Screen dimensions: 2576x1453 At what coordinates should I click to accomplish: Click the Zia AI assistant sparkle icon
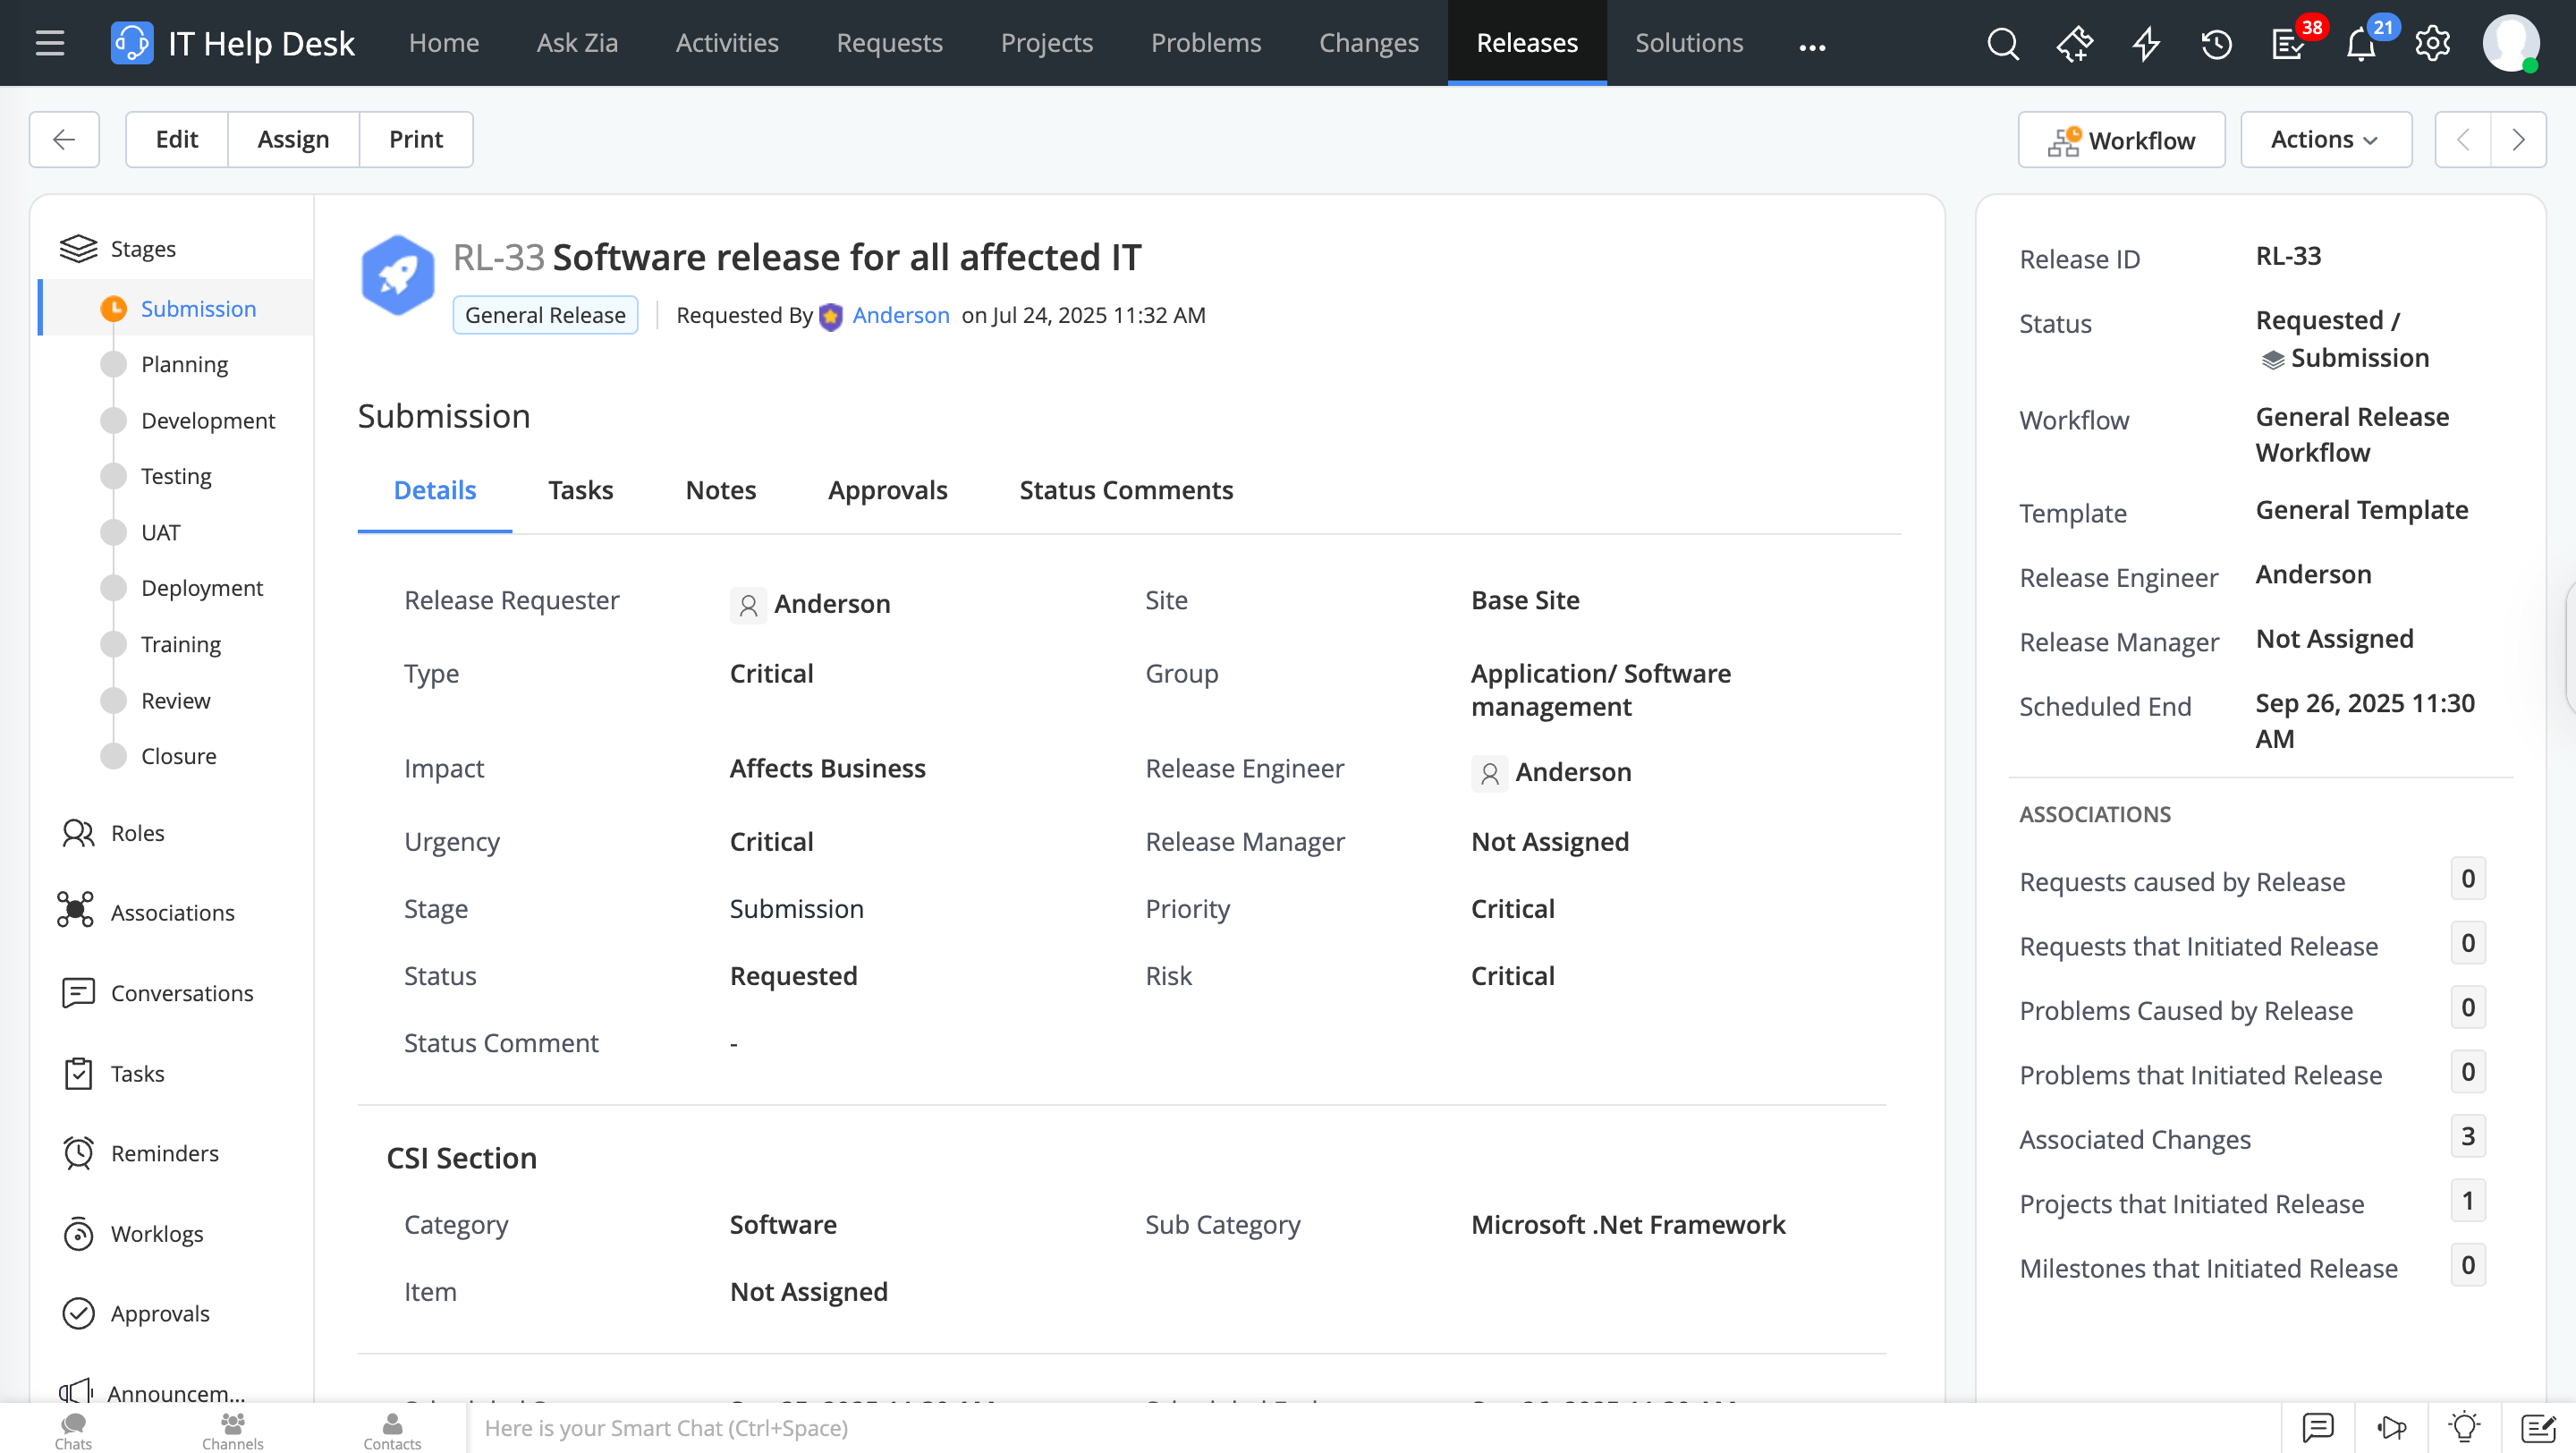(x=2074, y=44)
